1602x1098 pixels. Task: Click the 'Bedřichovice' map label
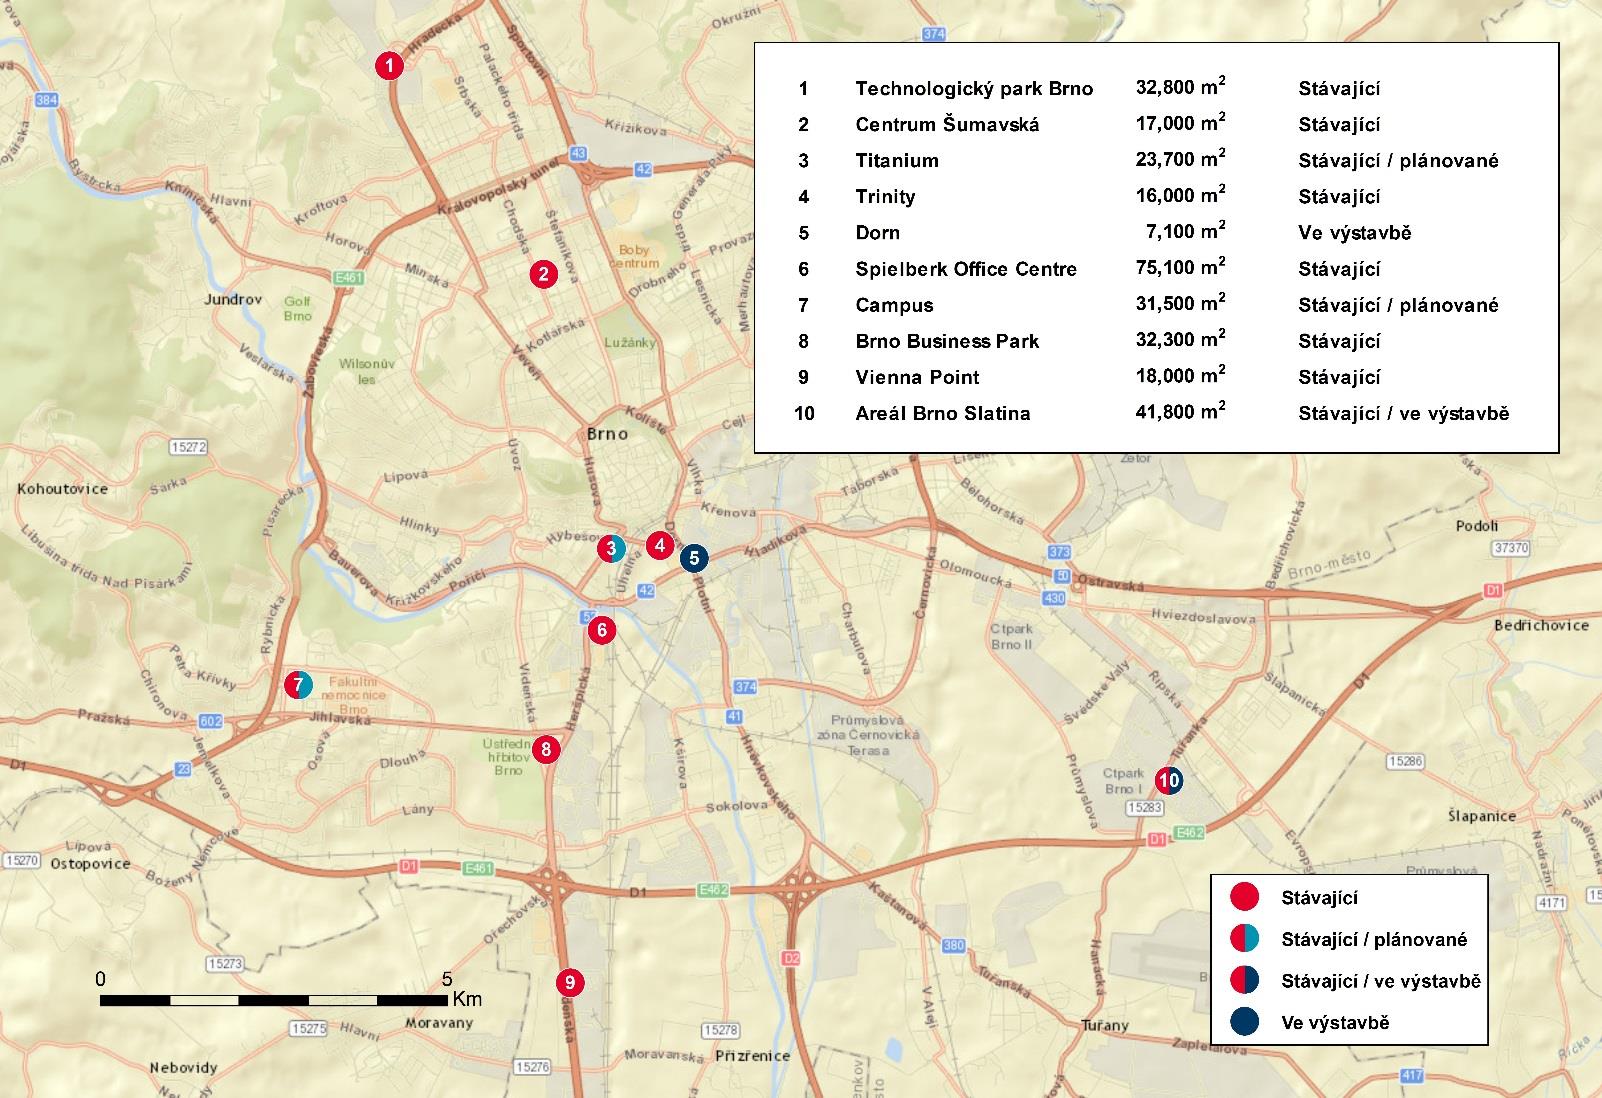(x=1541, y=625)
